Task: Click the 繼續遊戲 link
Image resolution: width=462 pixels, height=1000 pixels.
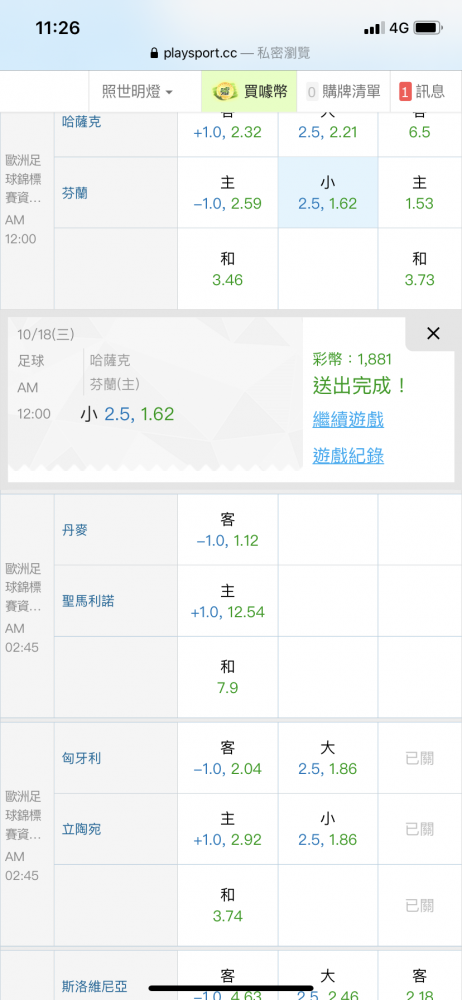Action: click(x=348, y=420)
